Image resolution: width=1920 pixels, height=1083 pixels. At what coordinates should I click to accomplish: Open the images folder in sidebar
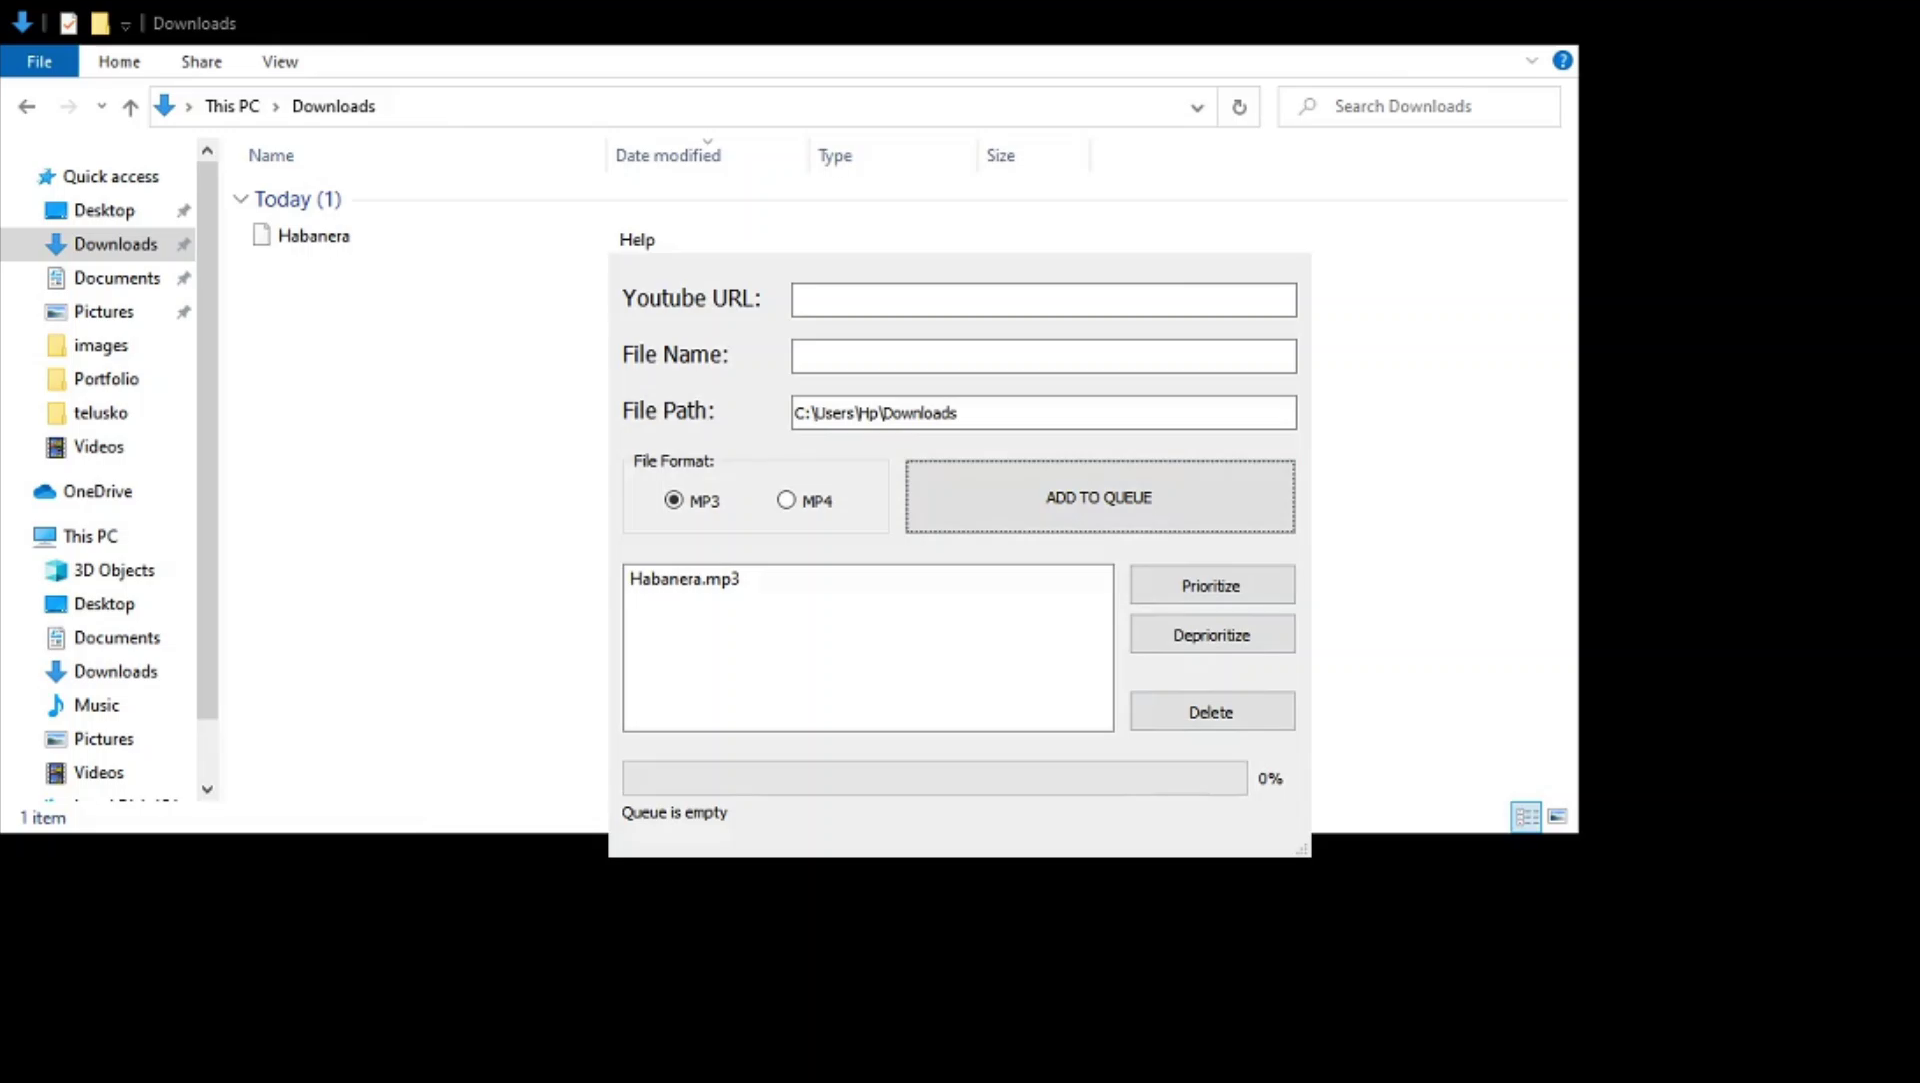coord(100,345)
